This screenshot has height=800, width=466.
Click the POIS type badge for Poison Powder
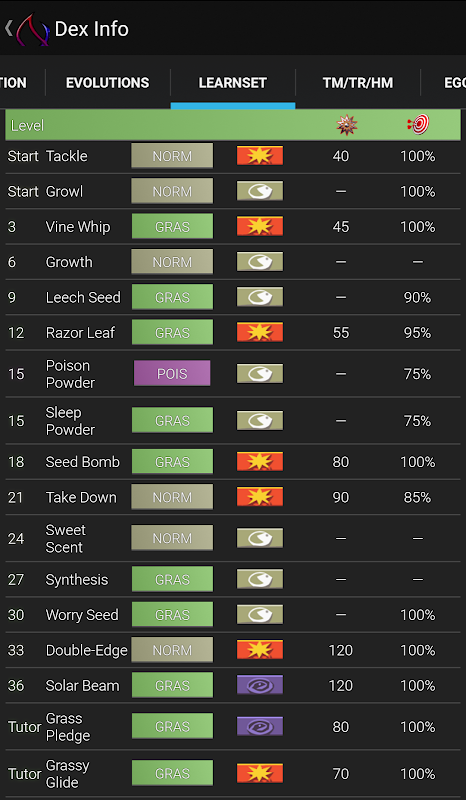pyautogui.click(x=172, y=373)
